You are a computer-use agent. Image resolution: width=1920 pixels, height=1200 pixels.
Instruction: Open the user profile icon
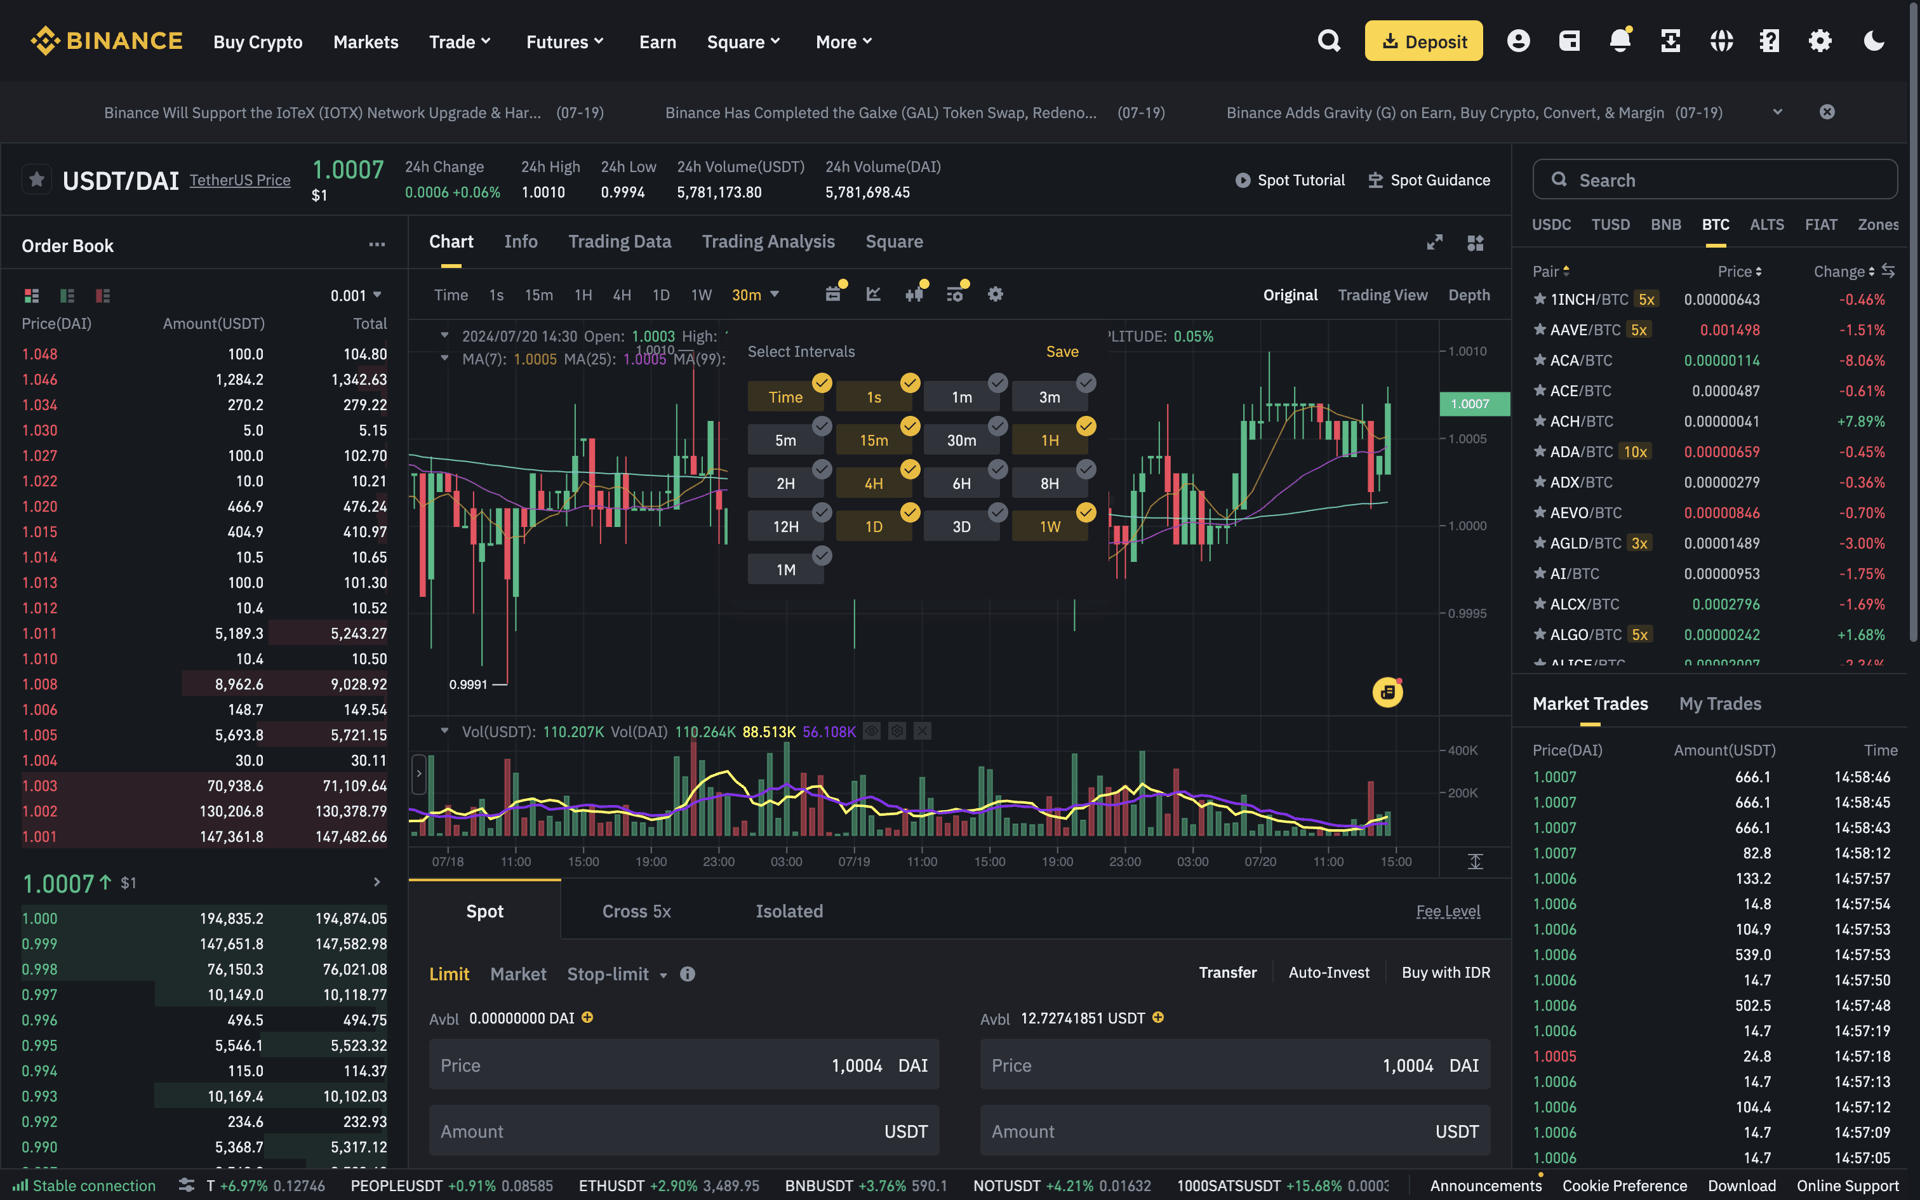[x=1518, y=41]
